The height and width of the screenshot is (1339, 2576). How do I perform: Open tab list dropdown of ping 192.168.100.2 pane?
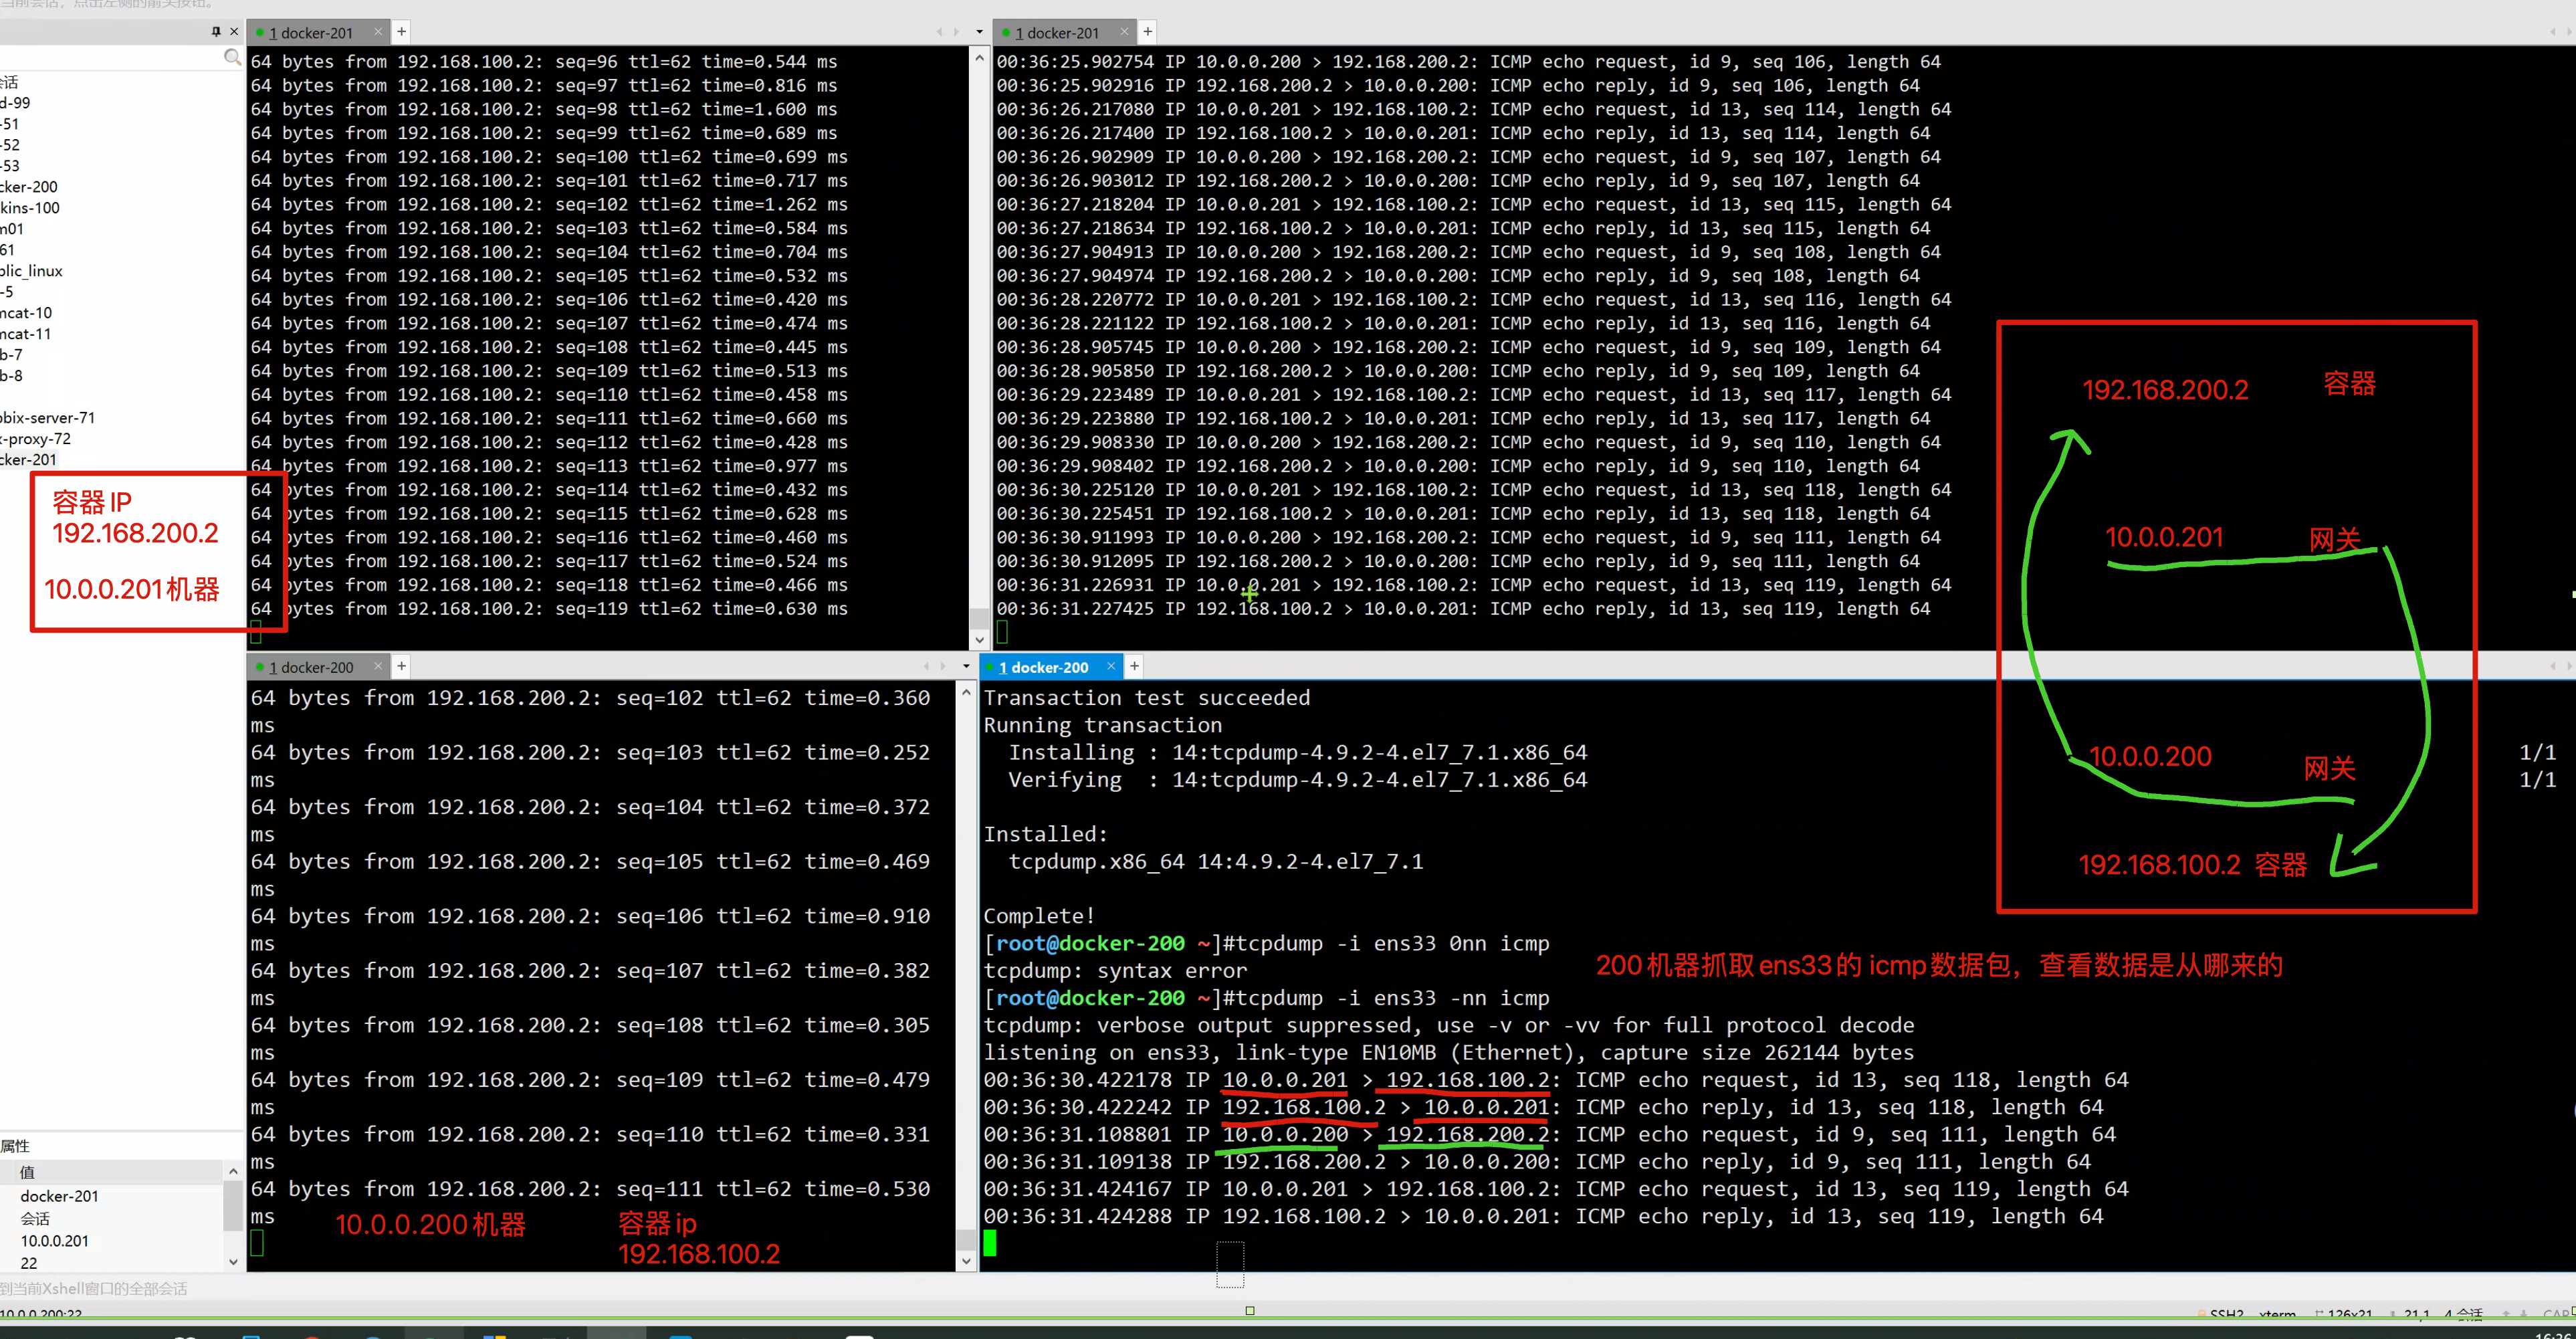pyautogui.click(x=979, y=32)
